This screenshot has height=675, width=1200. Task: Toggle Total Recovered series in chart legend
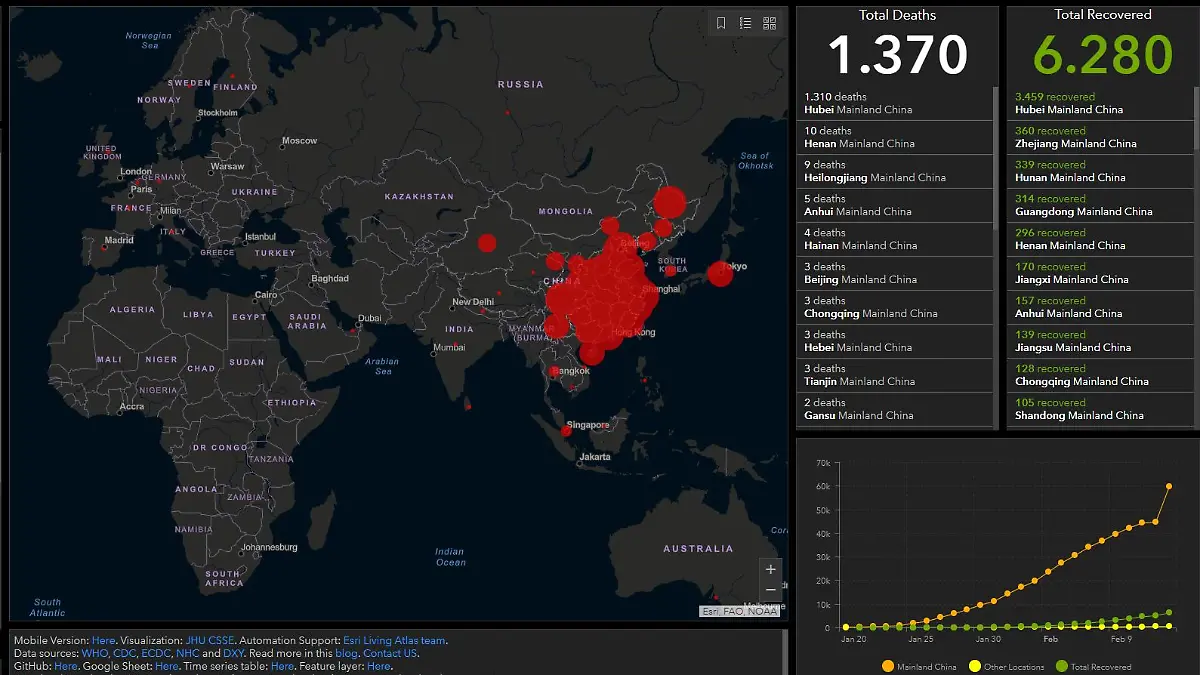(1092, 666)
